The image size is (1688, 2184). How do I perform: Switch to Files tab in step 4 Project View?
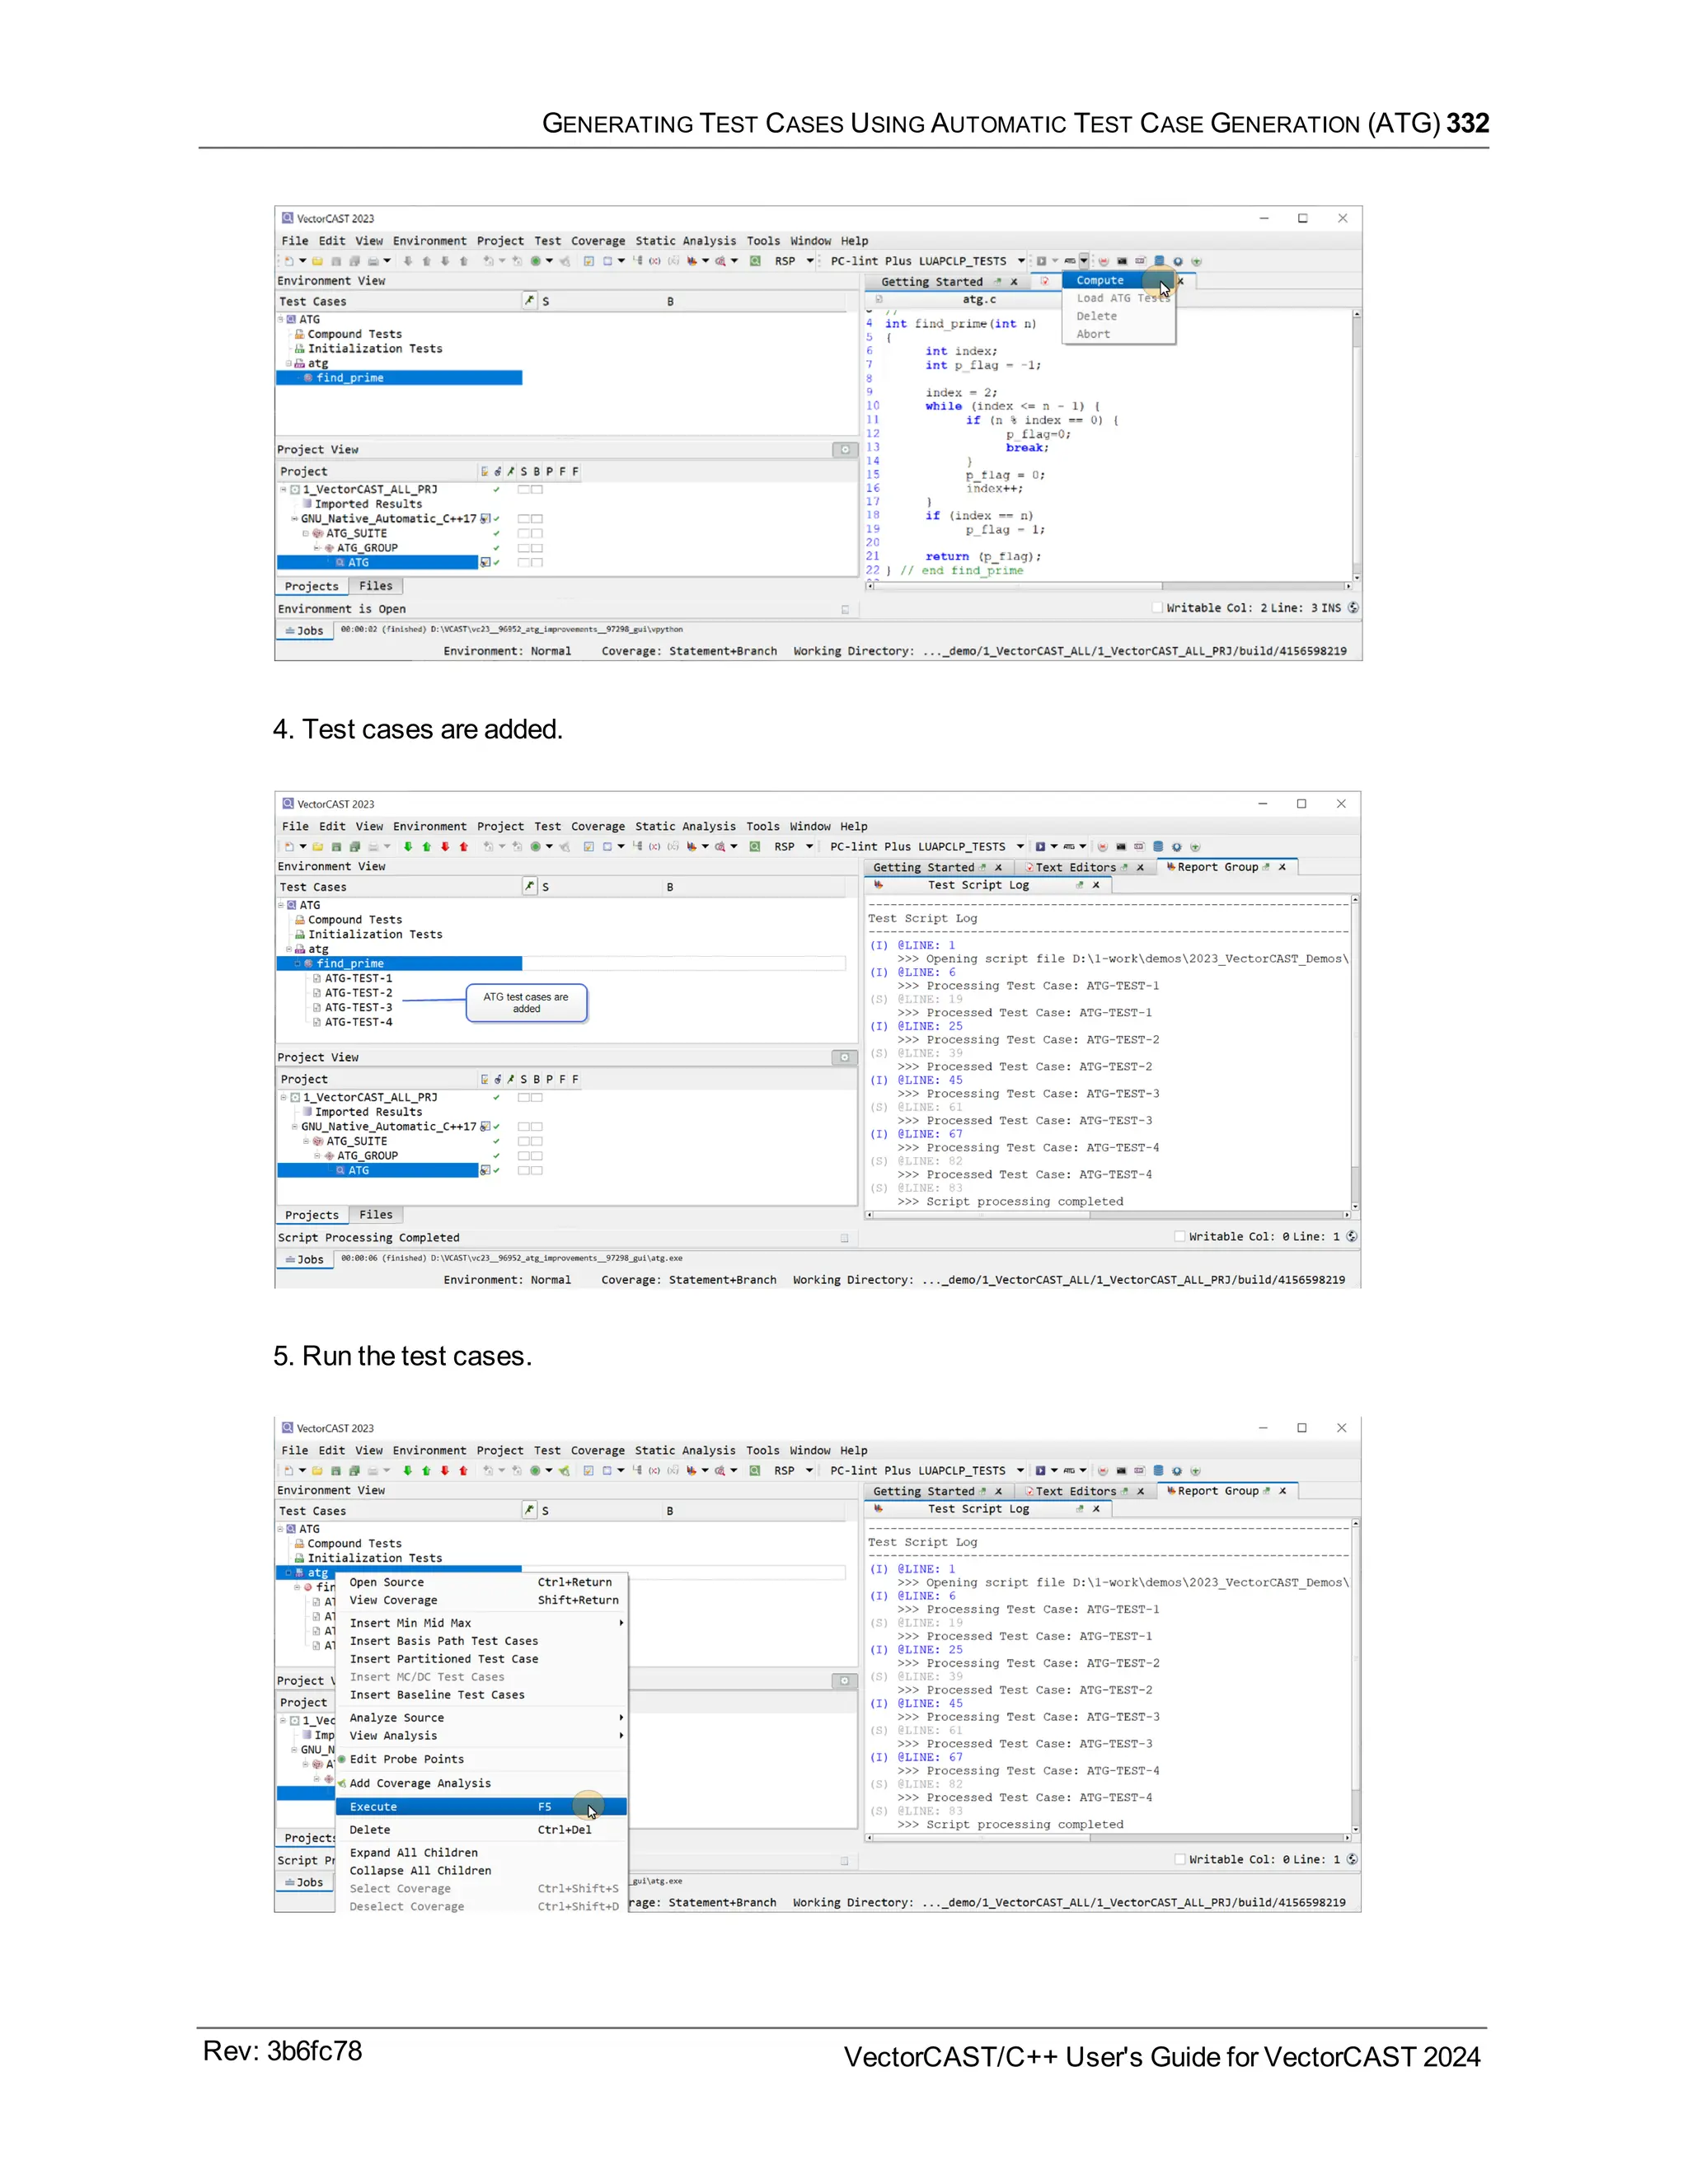tap(376, 1215)
